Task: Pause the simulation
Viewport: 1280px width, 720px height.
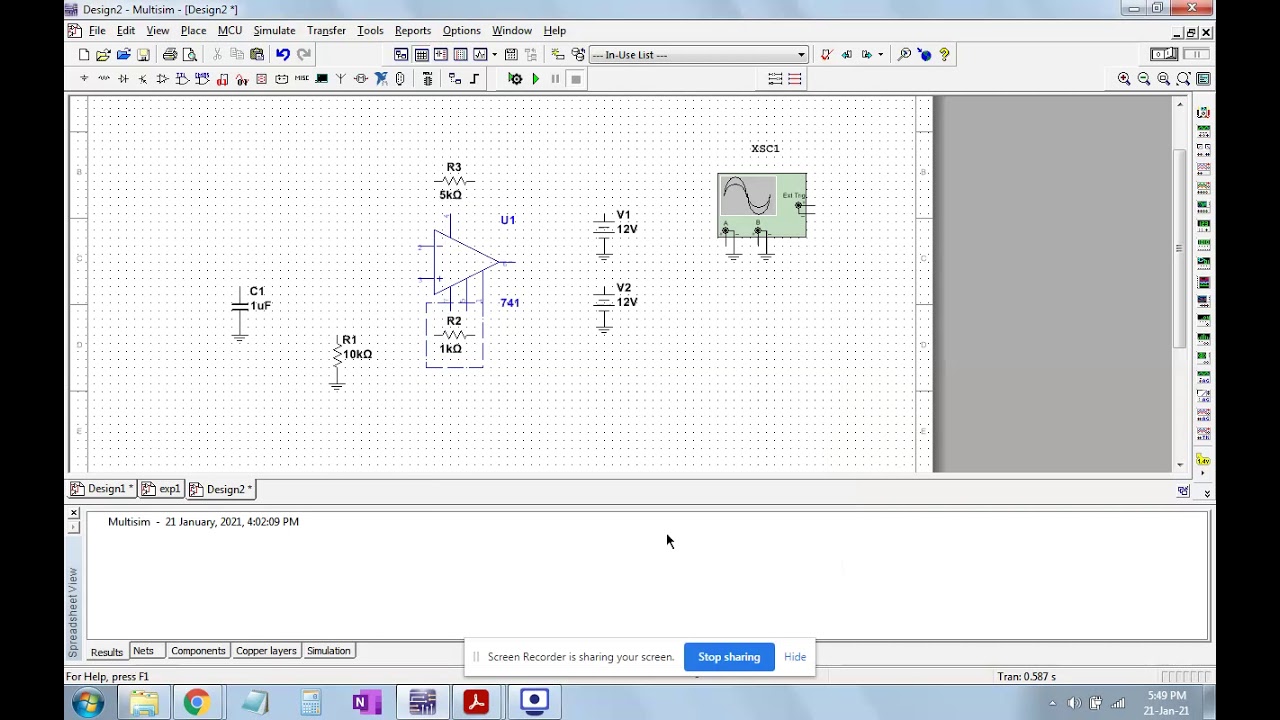Action: (556, 79)
